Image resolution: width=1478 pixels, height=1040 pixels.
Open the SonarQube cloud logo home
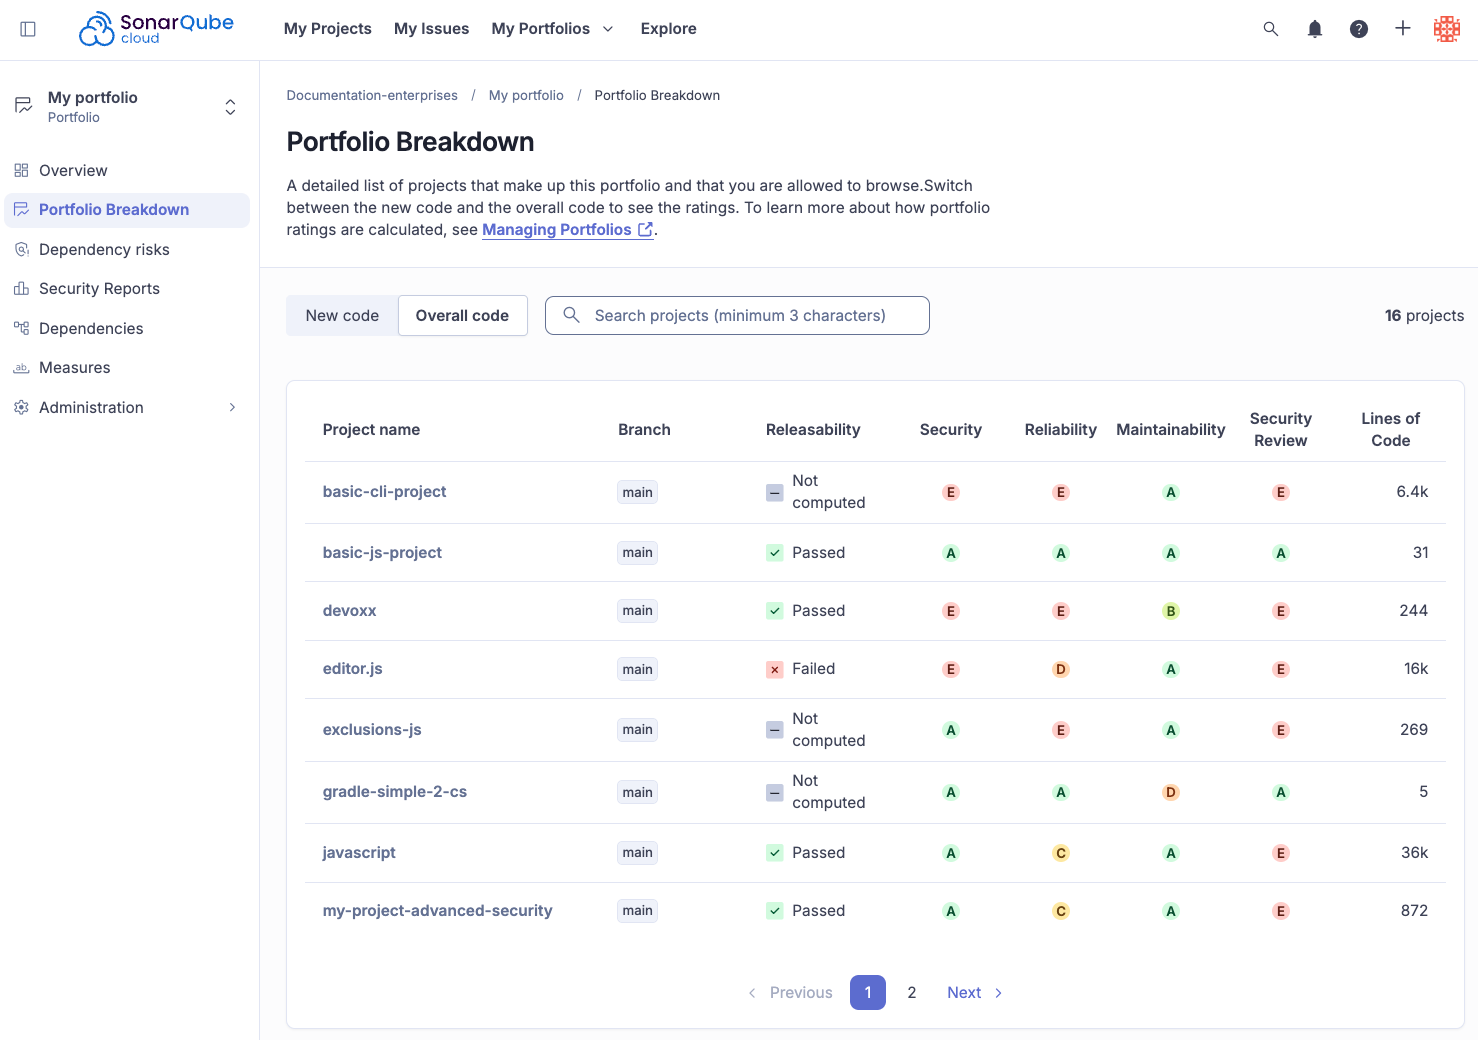(x=156, y=29)
